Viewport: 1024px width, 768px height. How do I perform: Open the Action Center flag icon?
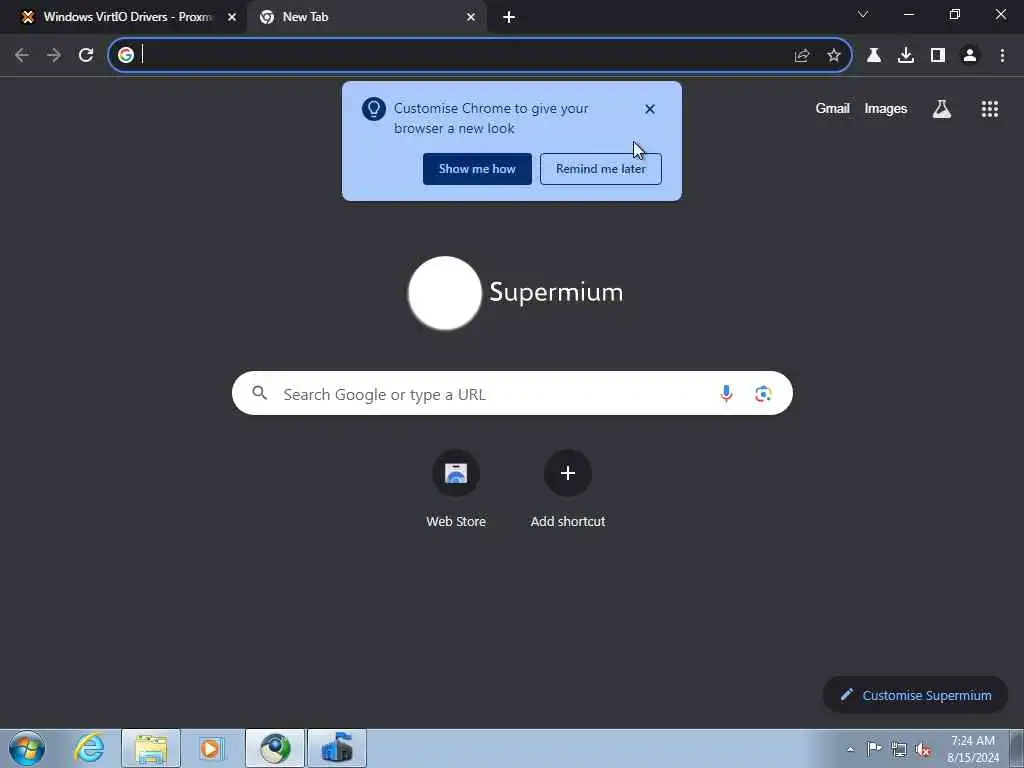(874, 748)
